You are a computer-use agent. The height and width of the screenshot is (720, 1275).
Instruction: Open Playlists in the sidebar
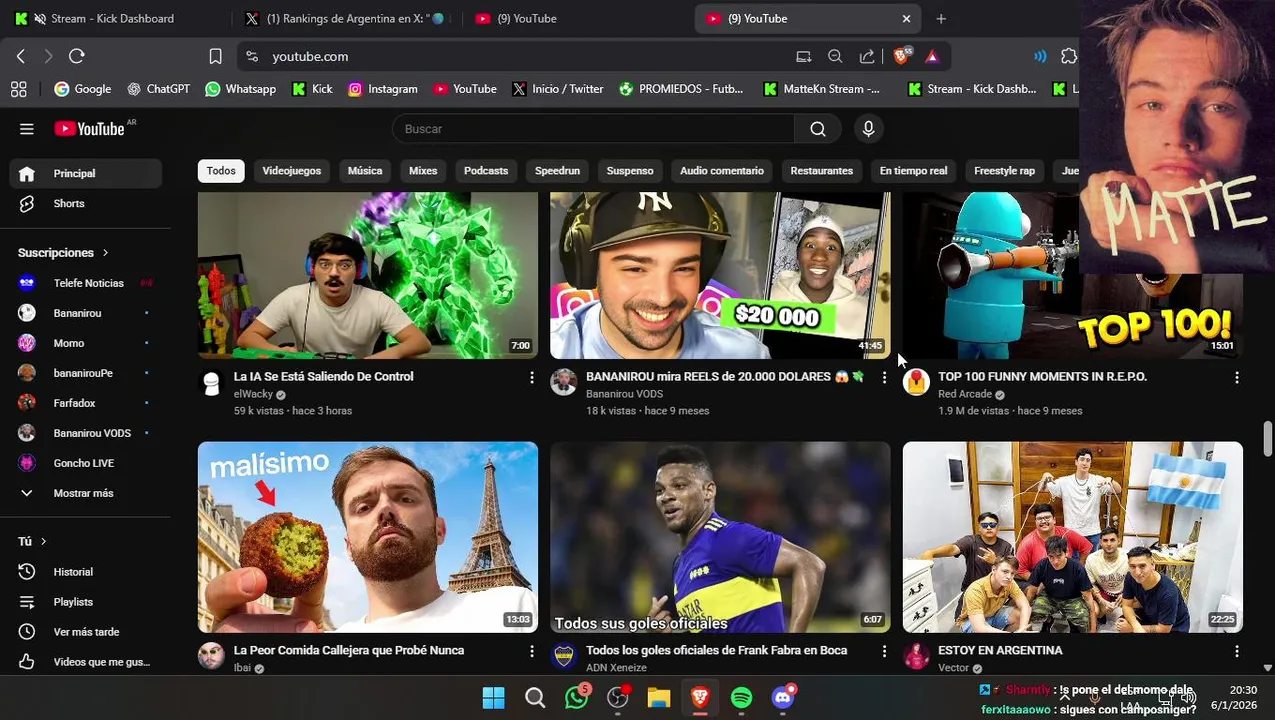tap(86, 602)
